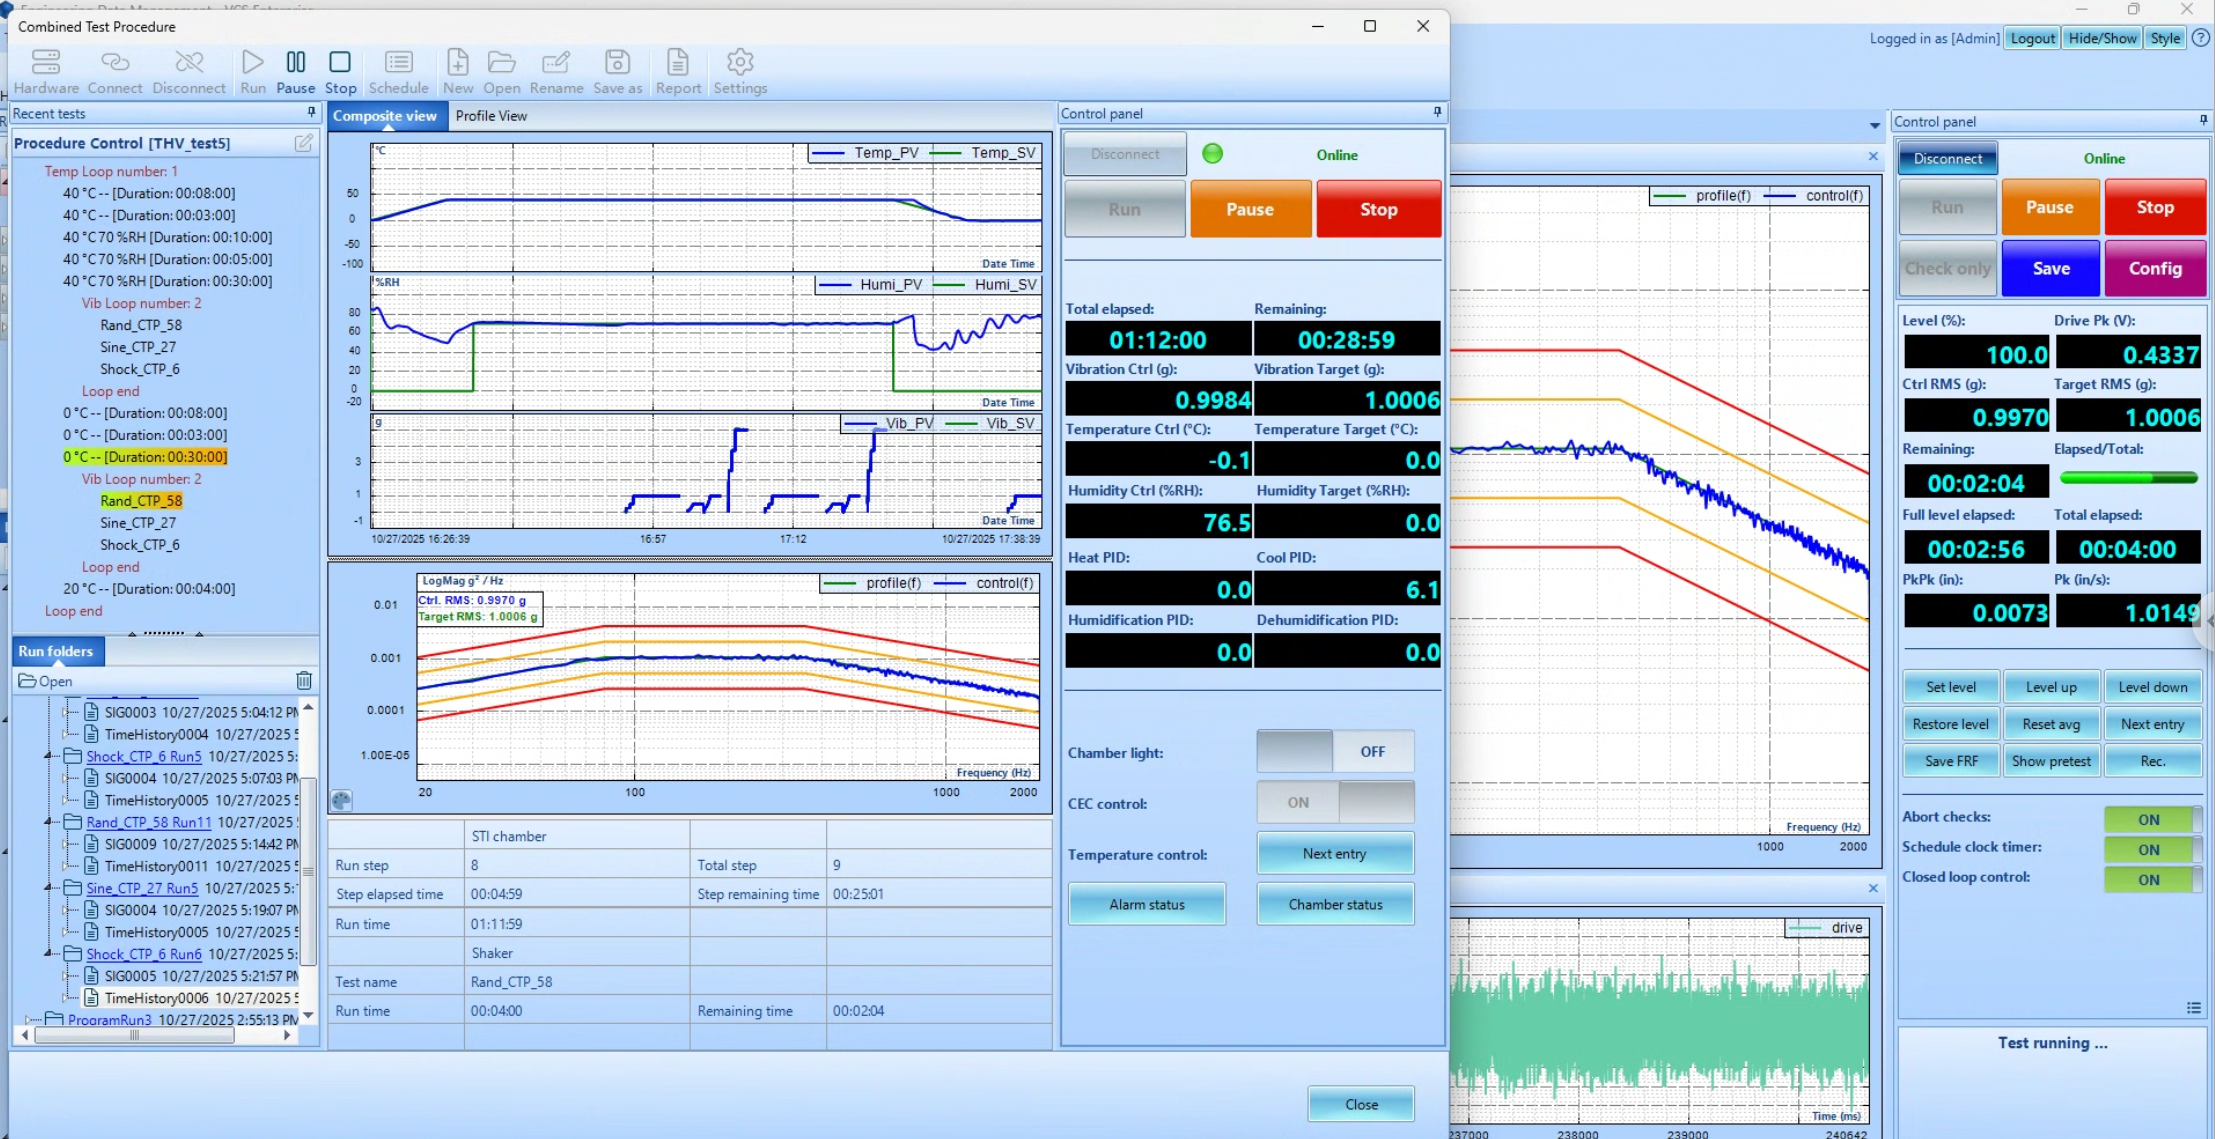Toggle Abort checks ON switch

tap(2151, 819)
